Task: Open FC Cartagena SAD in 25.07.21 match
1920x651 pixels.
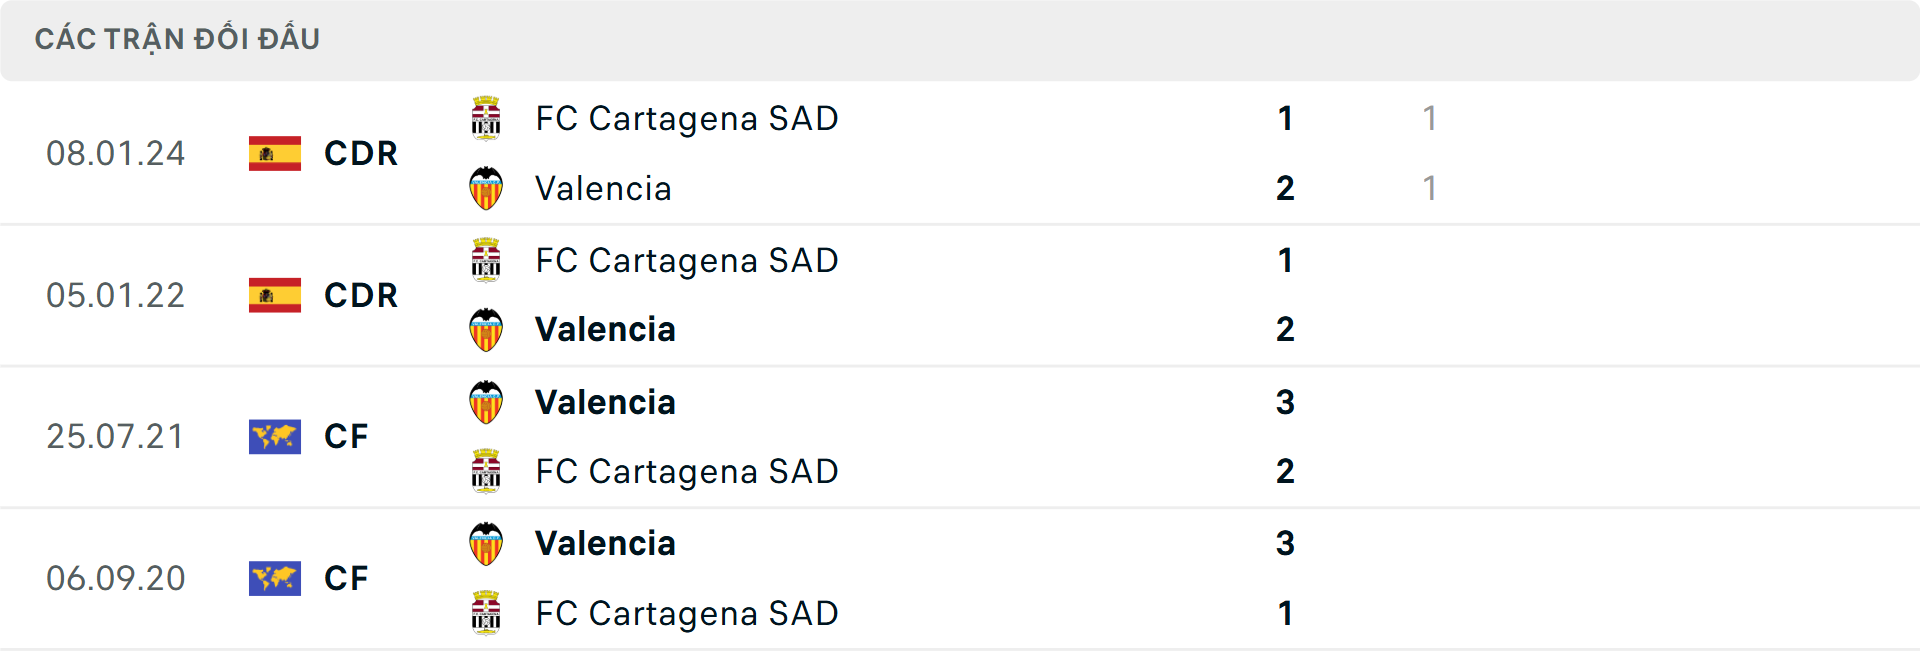Action: coord(686,471)
